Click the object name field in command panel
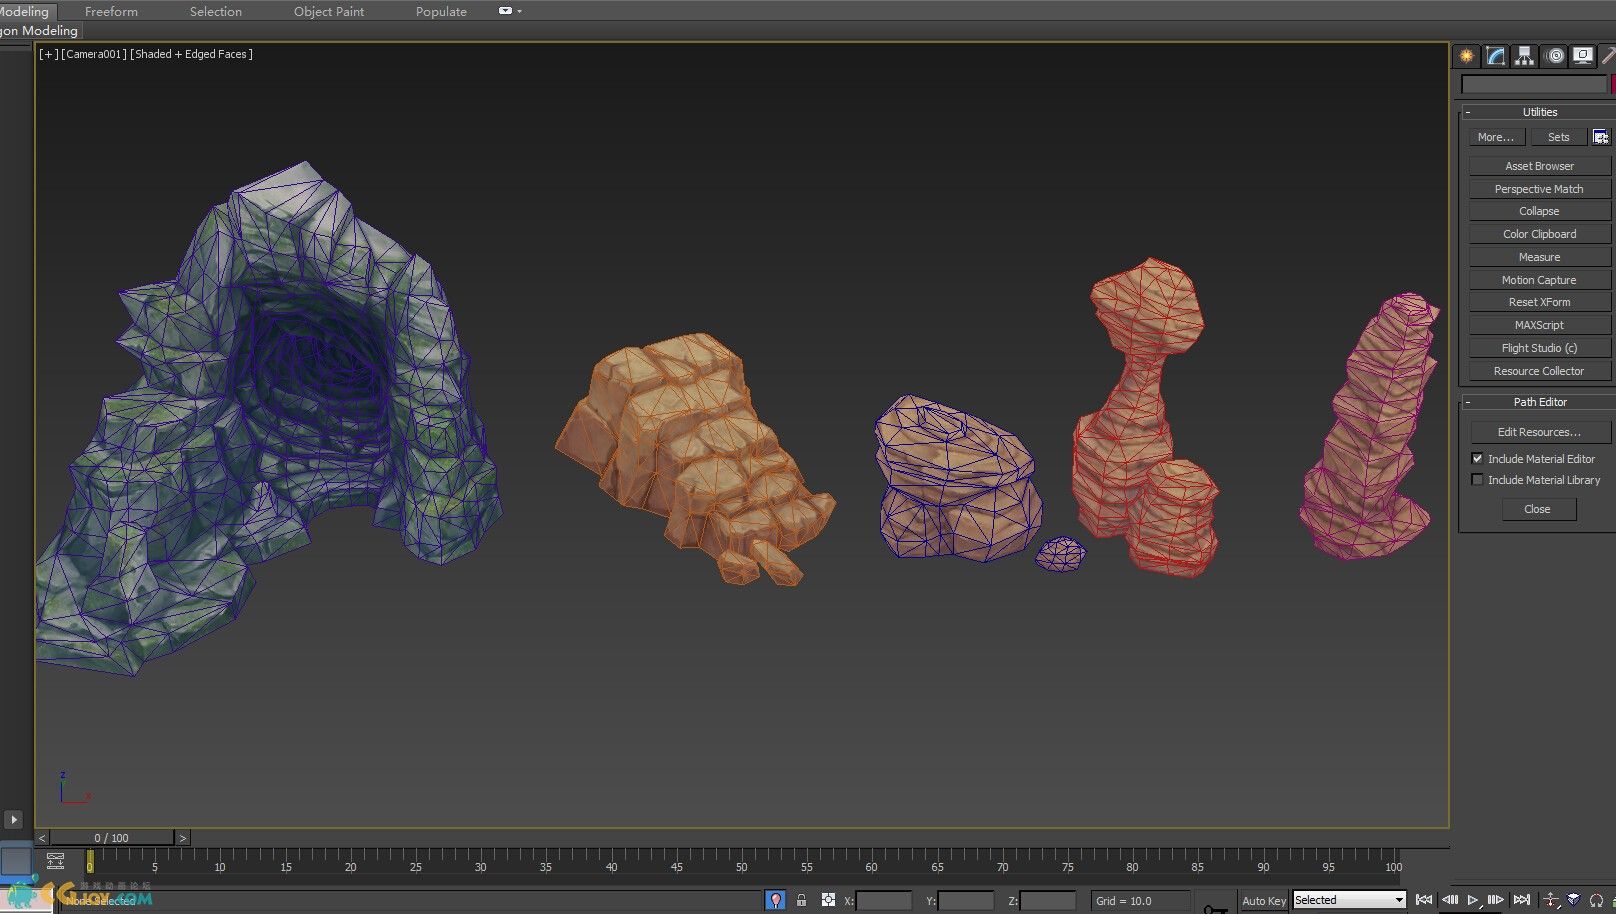The height and width of the screenshot is (914, 1616). [x=1533, y=85]
